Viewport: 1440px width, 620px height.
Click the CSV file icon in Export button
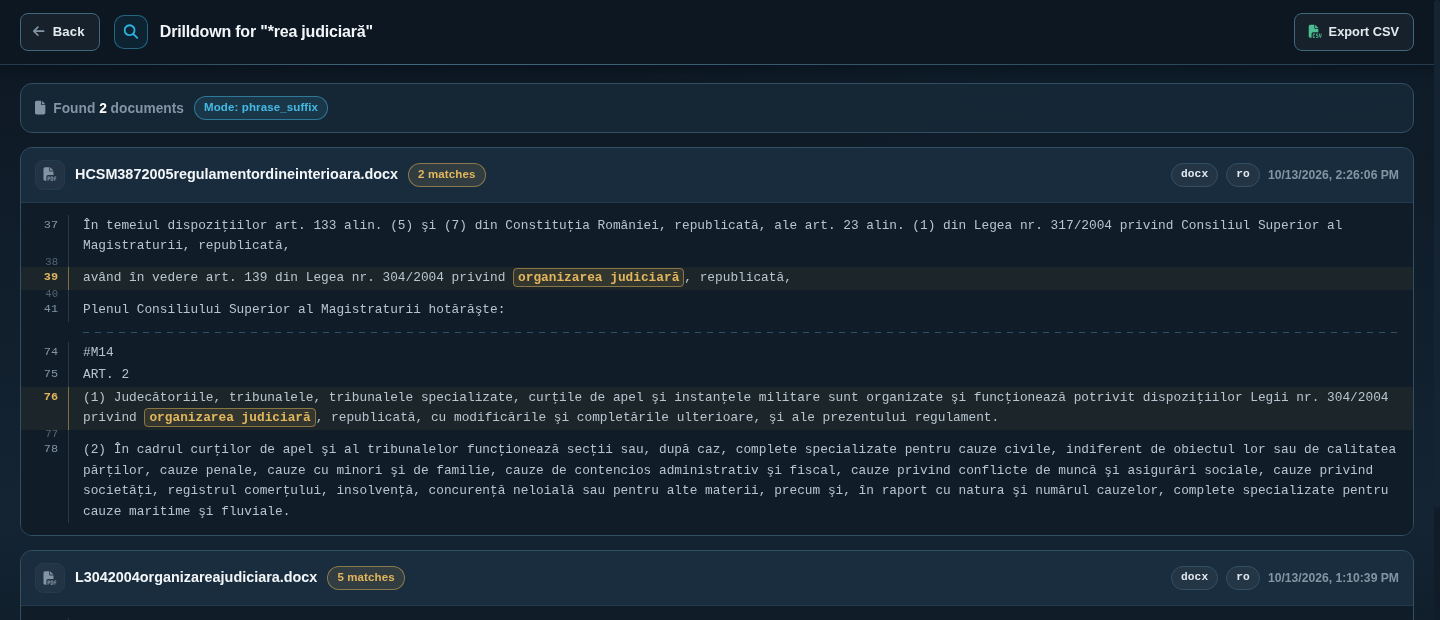(x=1315, y=32)
